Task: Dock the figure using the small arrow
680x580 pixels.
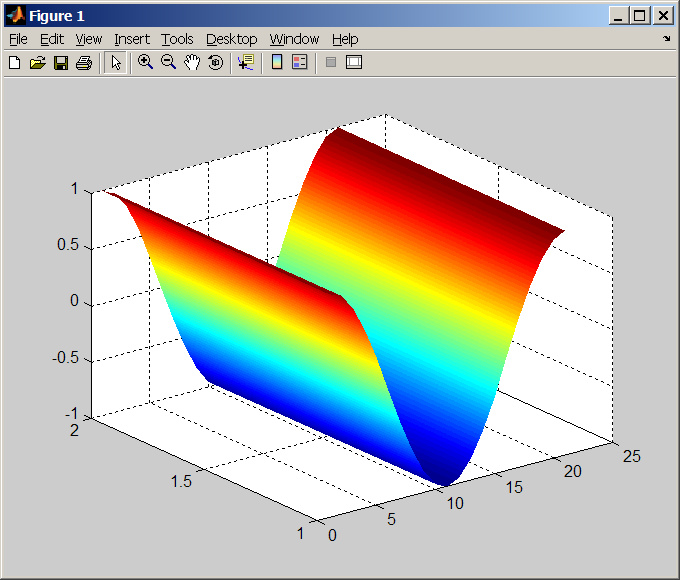Action: coord(667,39)
